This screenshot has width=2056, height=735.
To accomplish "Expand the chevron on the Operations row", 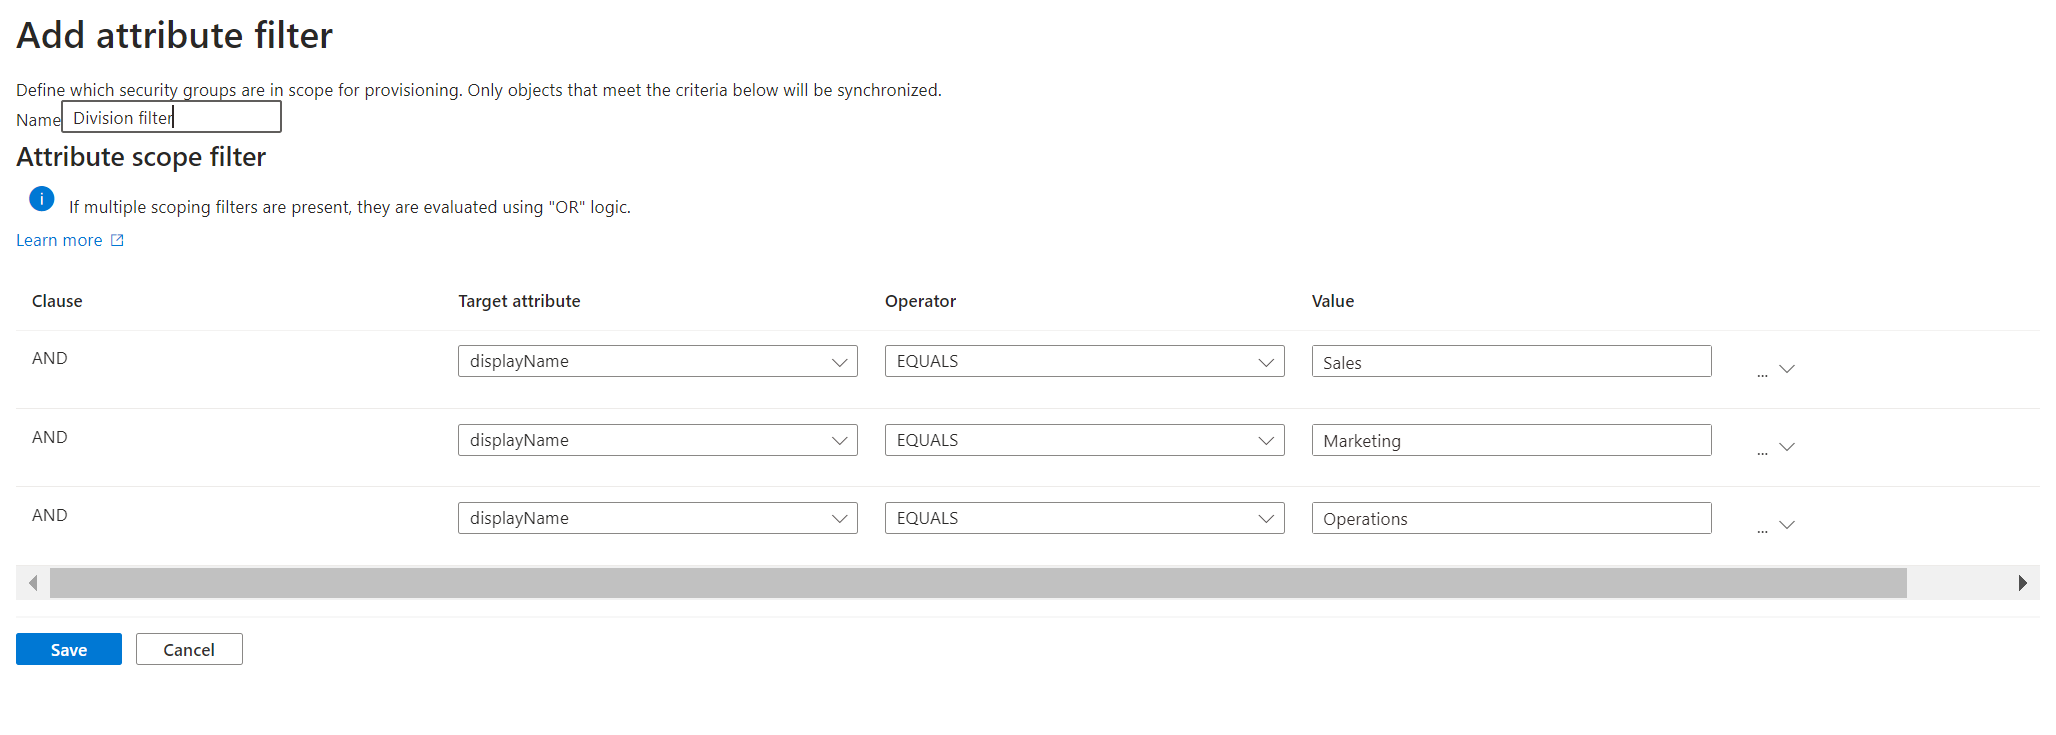I will 1787,525.
